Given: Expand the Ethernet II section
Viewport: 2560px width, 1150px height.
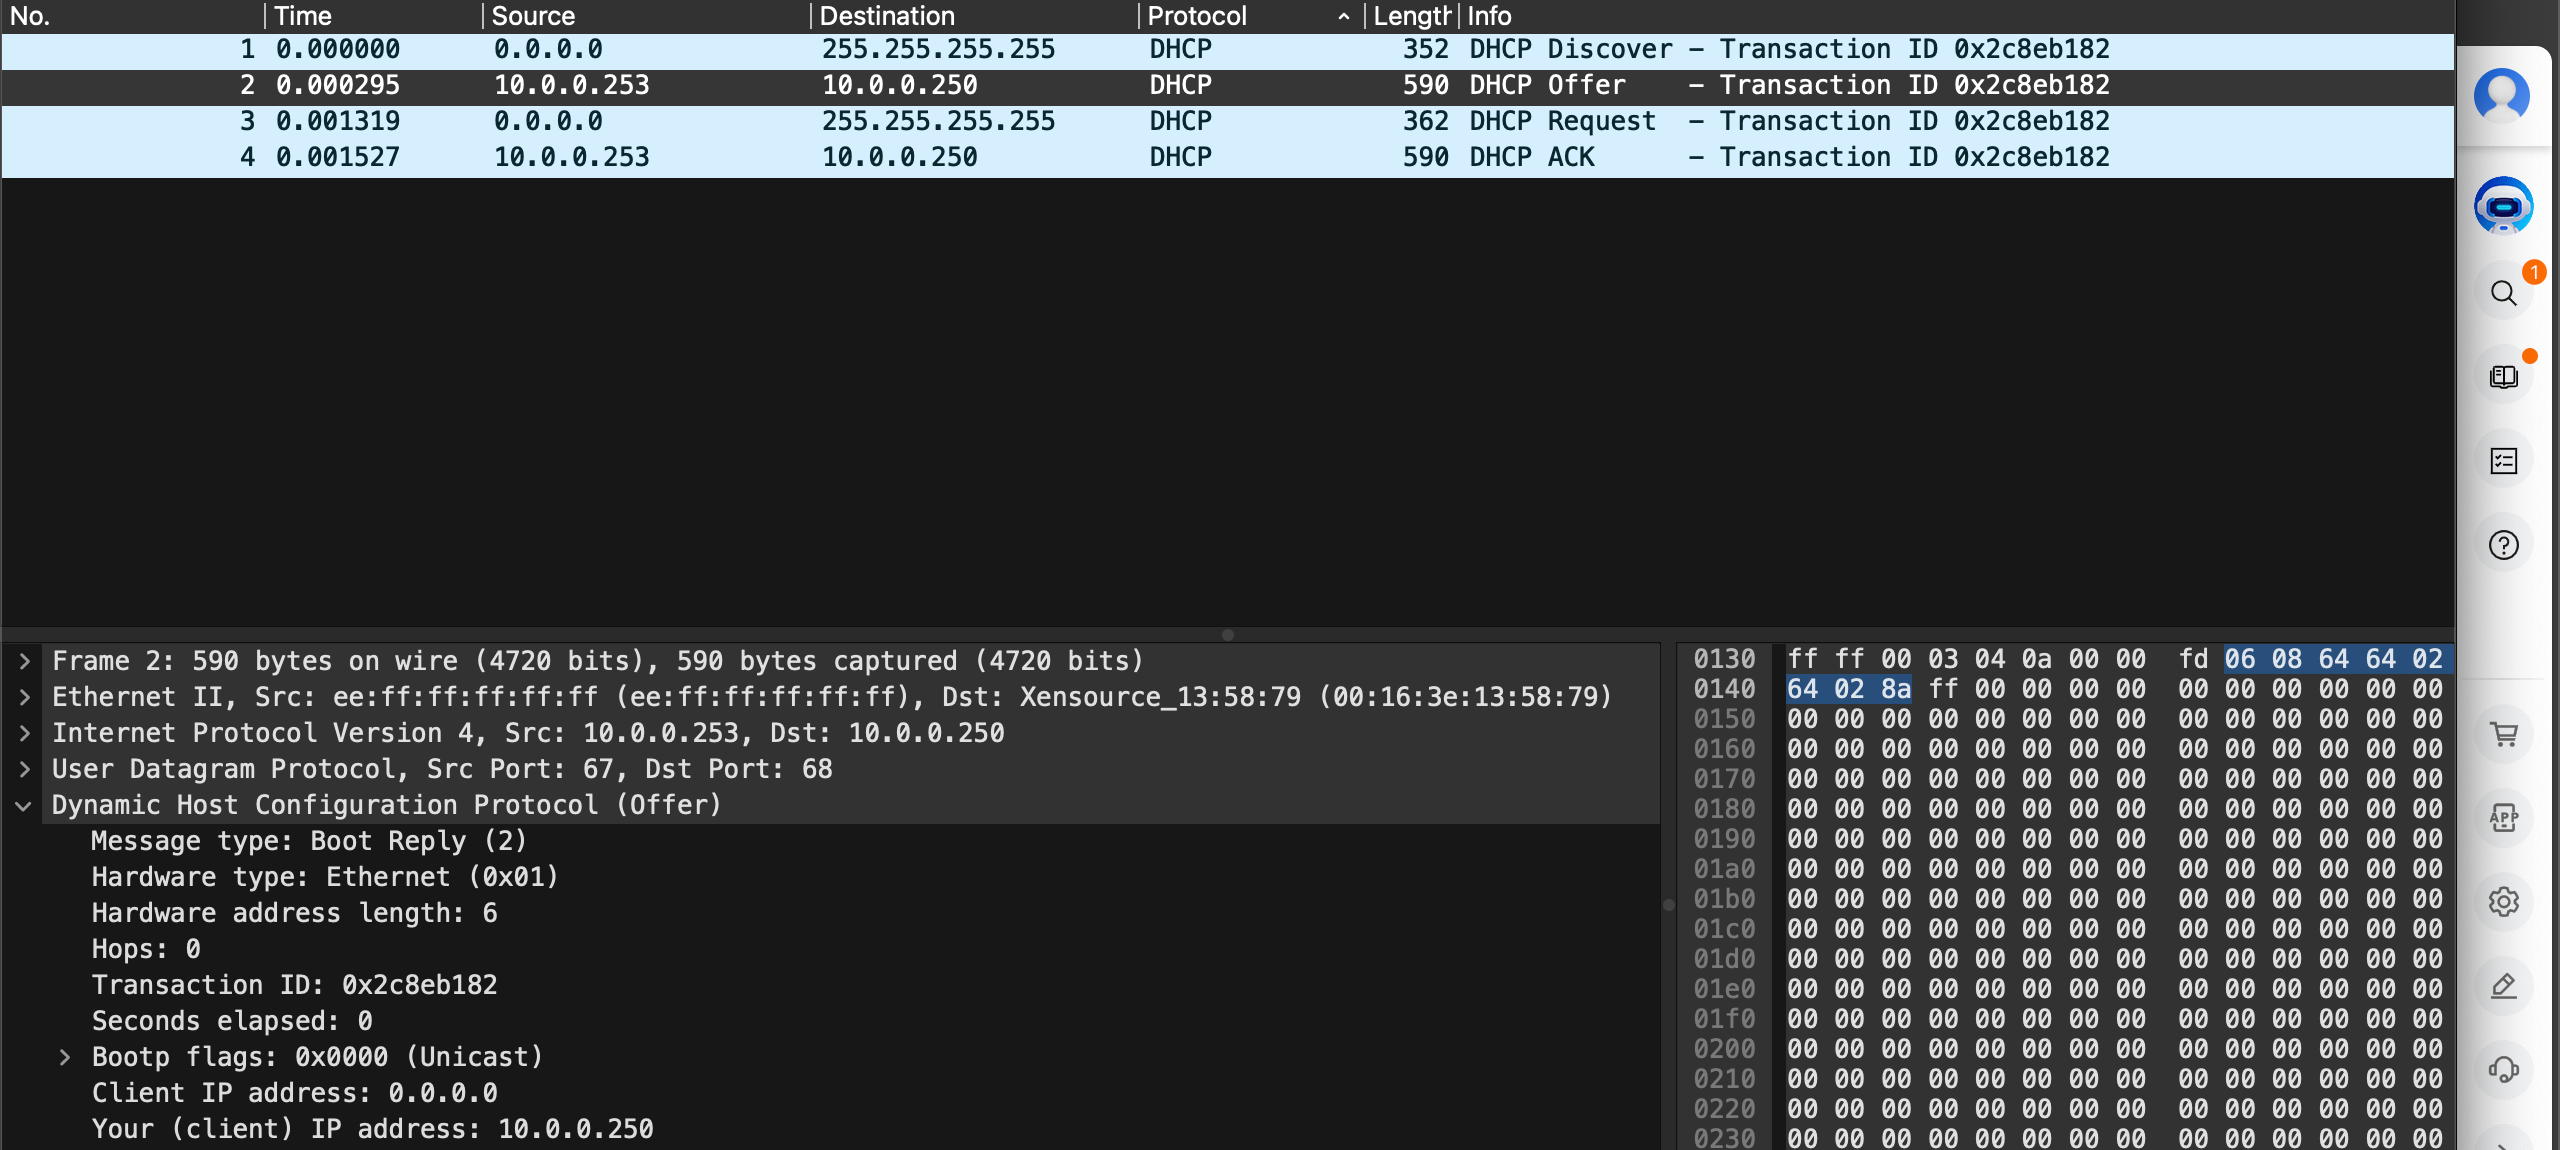Looking at the screenshot, I should (x=25, y=697).
